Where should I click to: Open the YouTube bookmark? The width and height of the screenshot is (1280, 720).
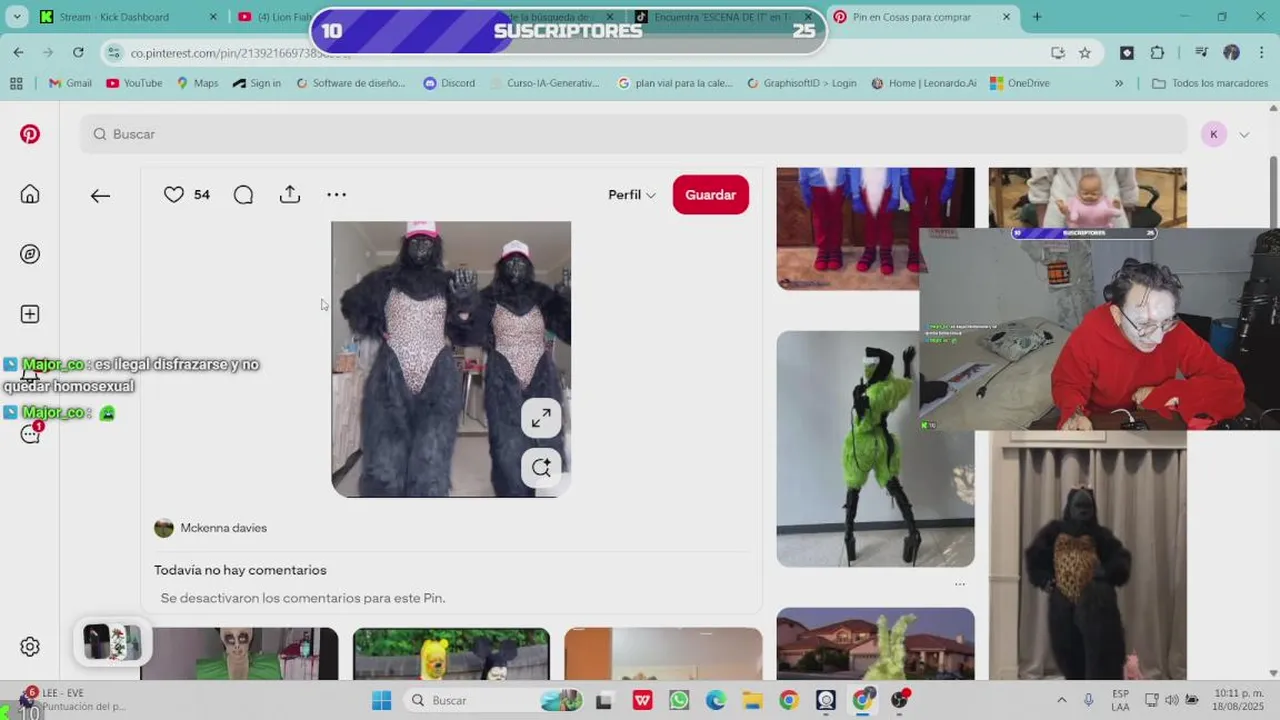[134, 83]
